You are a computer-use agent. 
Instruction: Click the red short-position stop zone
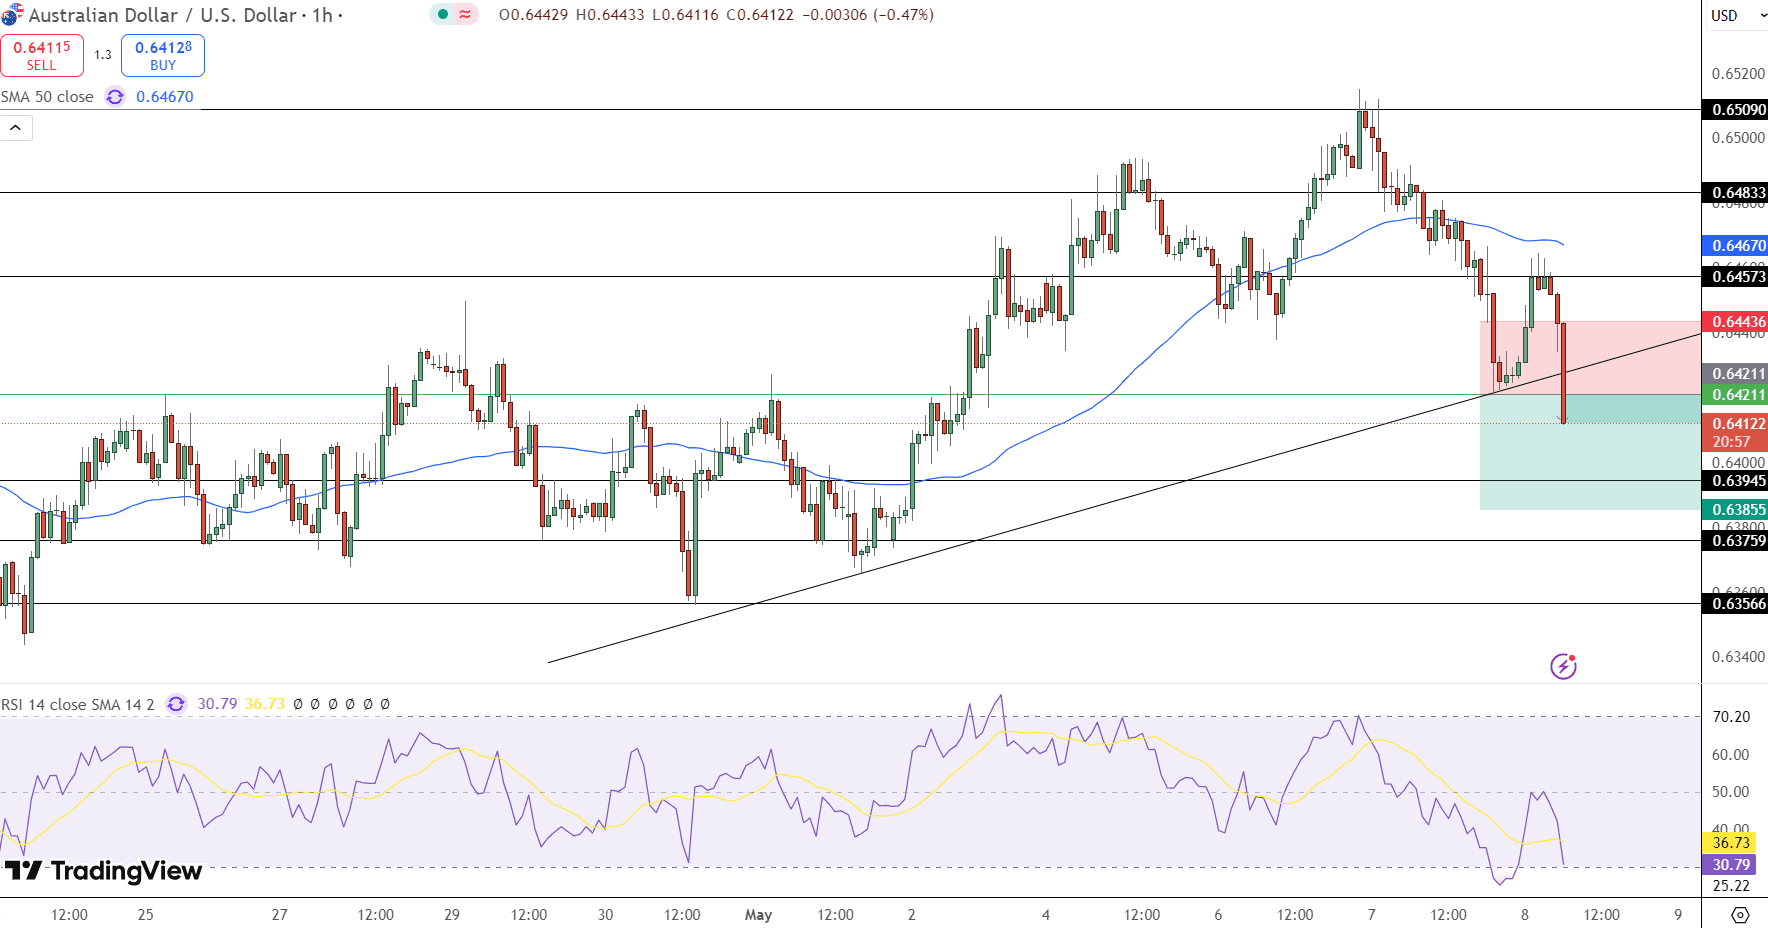point(1590,358)
